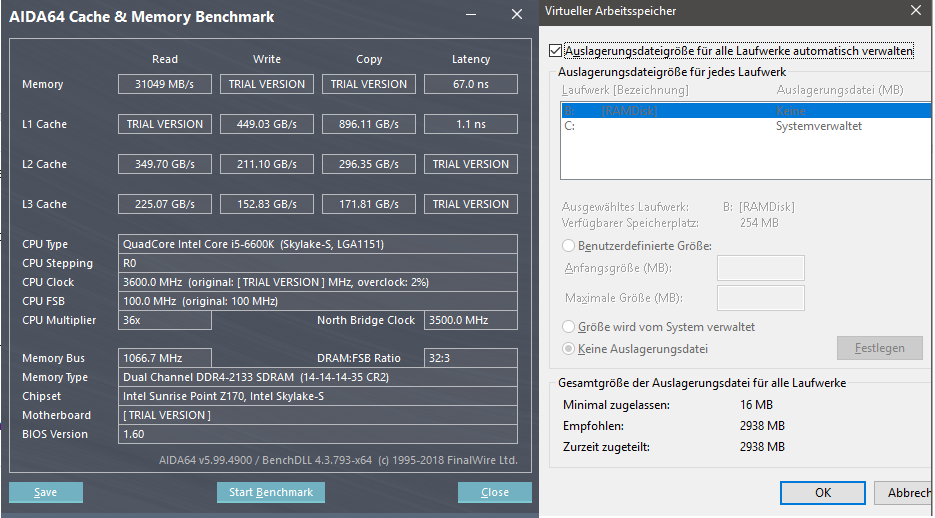Click Empfohlen value 2938 MB
The height and width of the screenshot is (518, 935).
[x=762, y=426]
